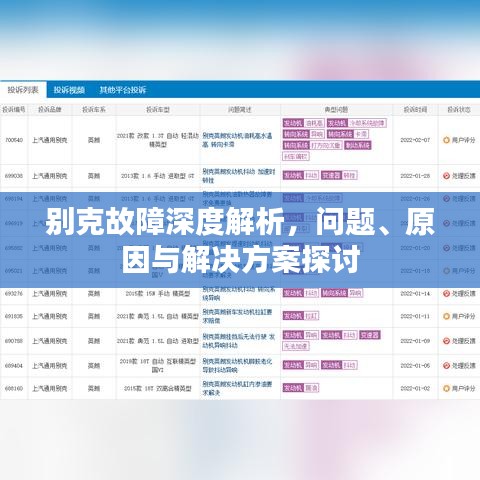Click the 典型问题 column header
The image size is (480, 480).
(x=336, y=109)
